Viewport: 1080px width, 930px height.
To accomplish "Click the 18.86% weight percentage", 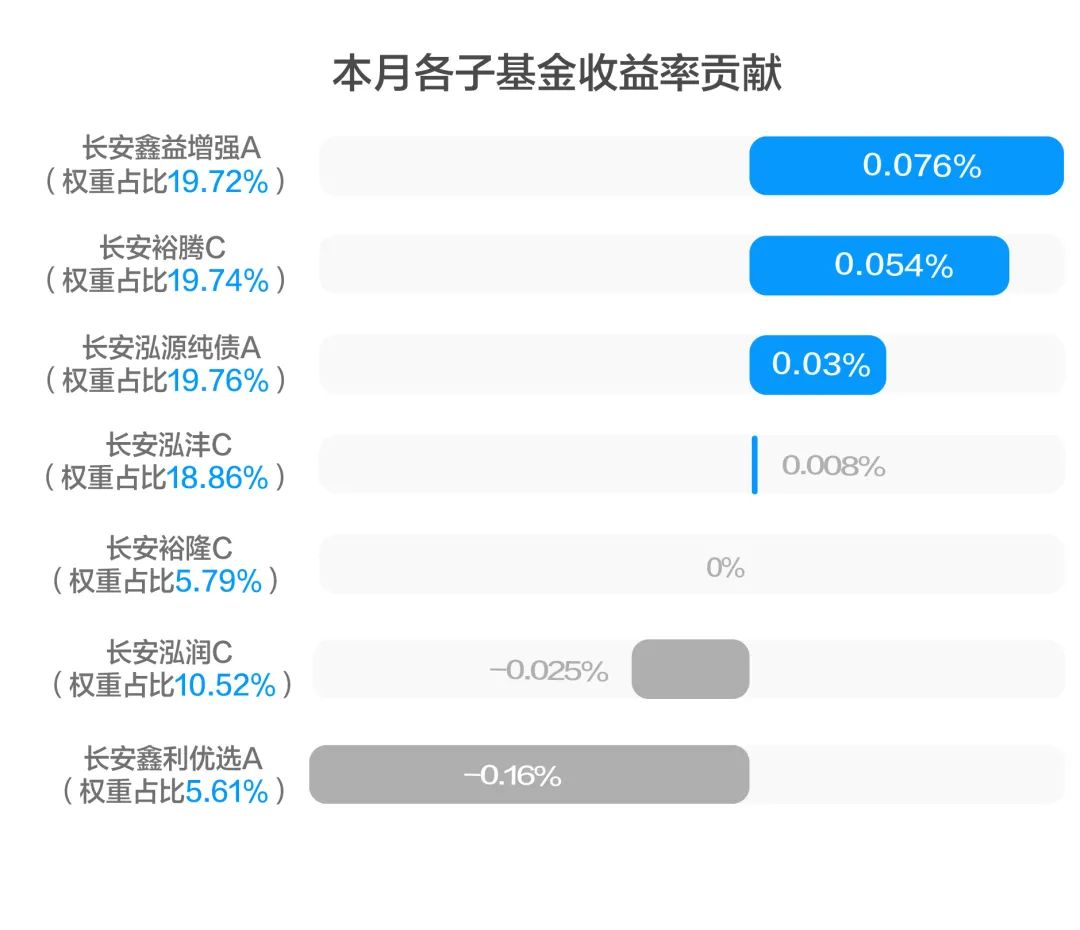I will pos(218,479).
